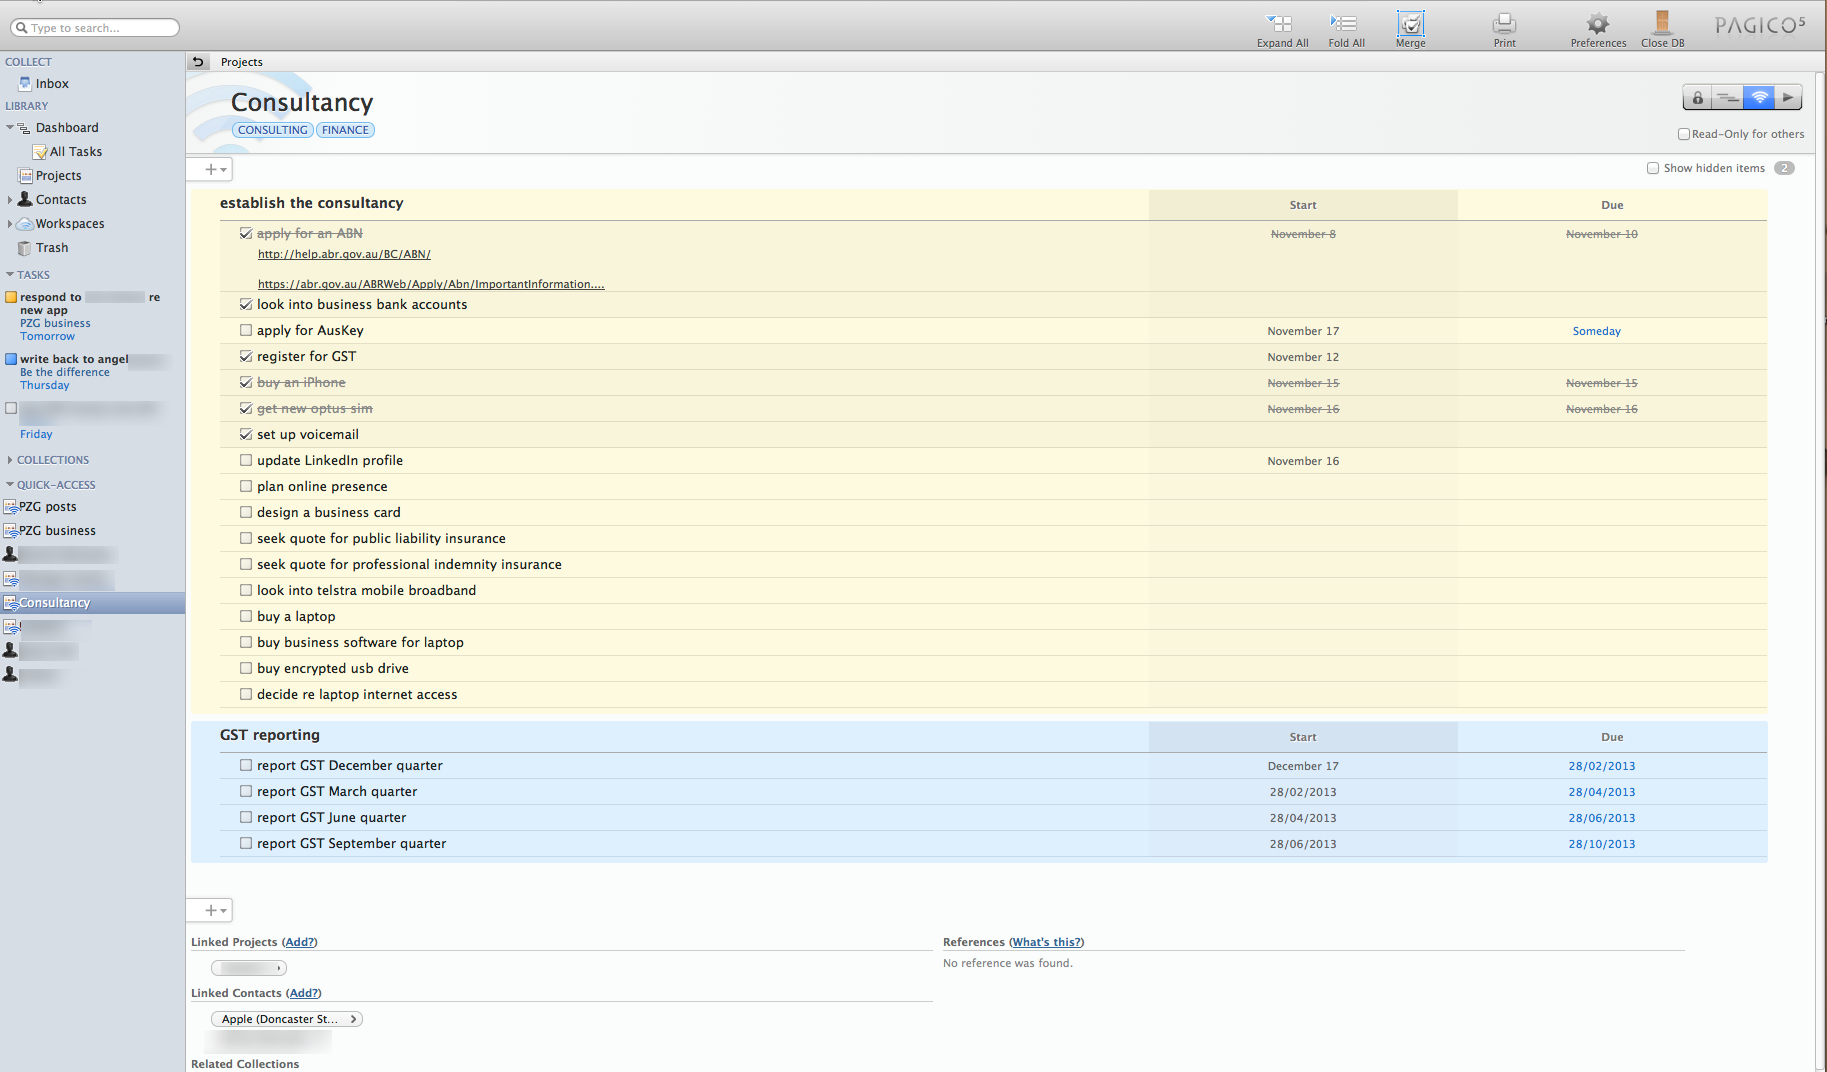This screenshot has width=1827, height=1072.
Task: Click the back arrow beside Projects
Action: coord(198,62)
